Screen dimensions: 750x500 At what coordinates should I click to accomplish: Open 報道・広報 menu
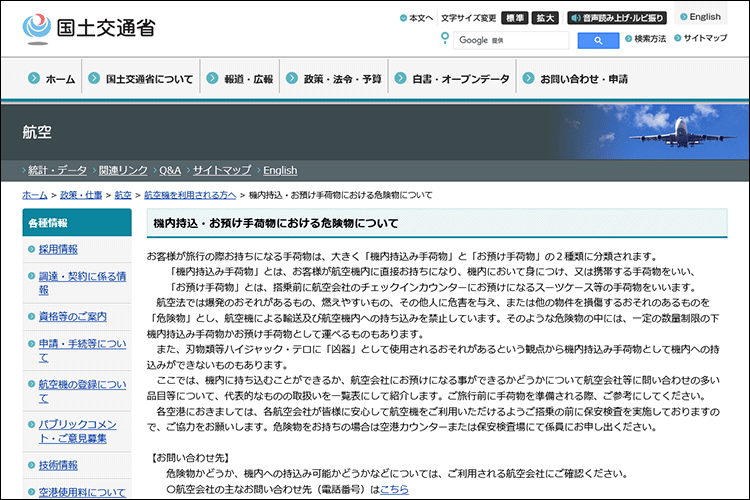(x=240, y=79)
